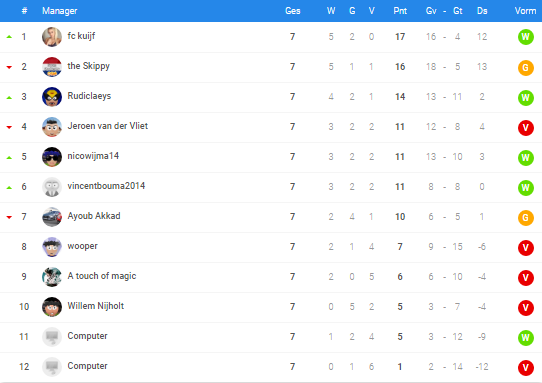This screenshot has height=383, width=542.
Task: Click the red down arrow beside rank 2
Action: click(9, 67)
